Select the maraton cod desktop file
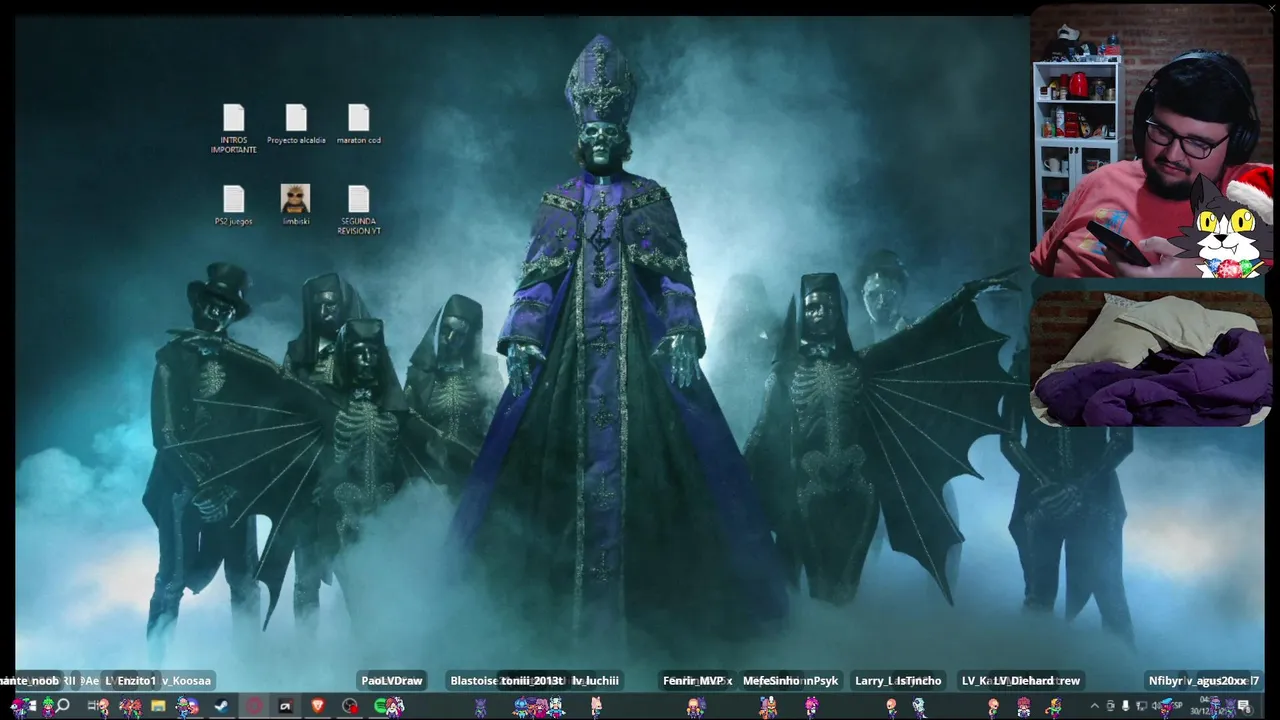The width and height of the screenshot is (1280, 720). coord(359,125)
